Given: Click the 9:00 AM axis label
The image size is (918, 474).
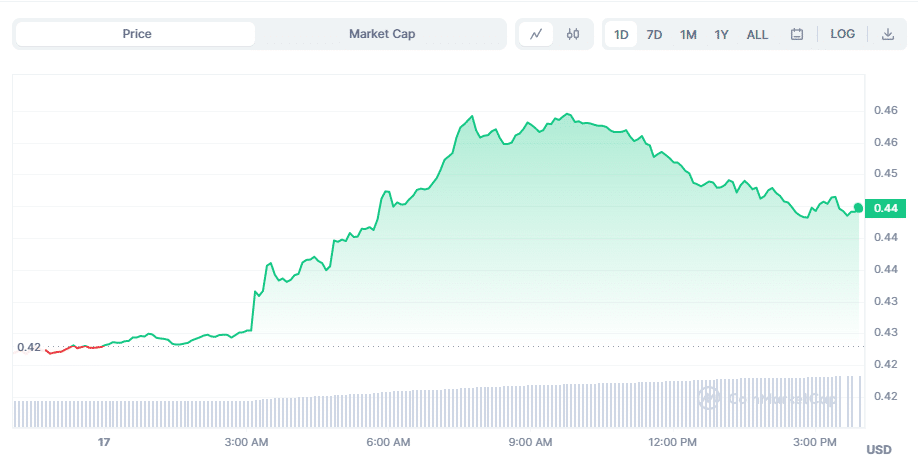Looking at the screenshot, I should pos(530,442).
